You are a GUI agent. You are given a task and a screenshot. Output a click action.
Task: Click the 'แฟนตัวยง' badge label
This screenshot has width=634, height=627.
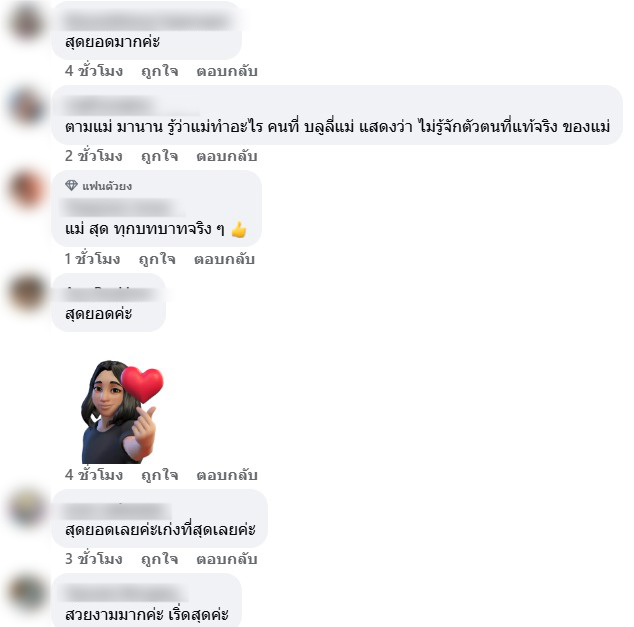(x=107, y=186)
